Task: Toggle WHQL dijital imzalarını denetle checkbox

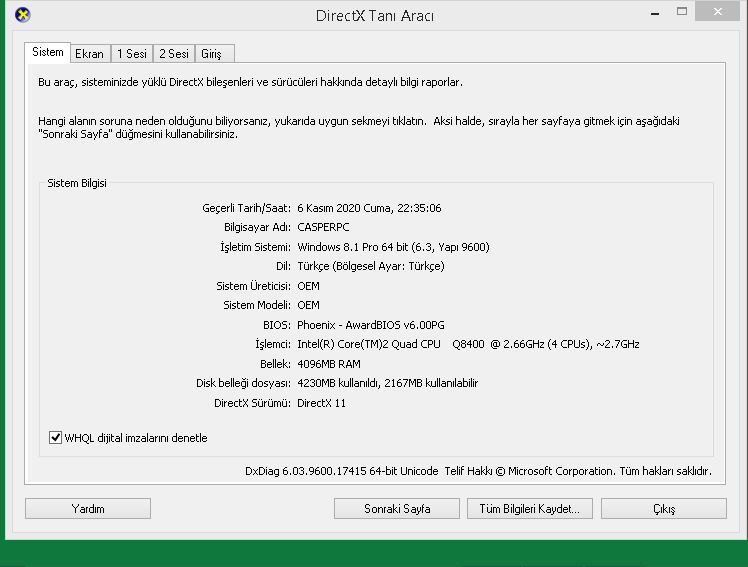Action: 55,437
